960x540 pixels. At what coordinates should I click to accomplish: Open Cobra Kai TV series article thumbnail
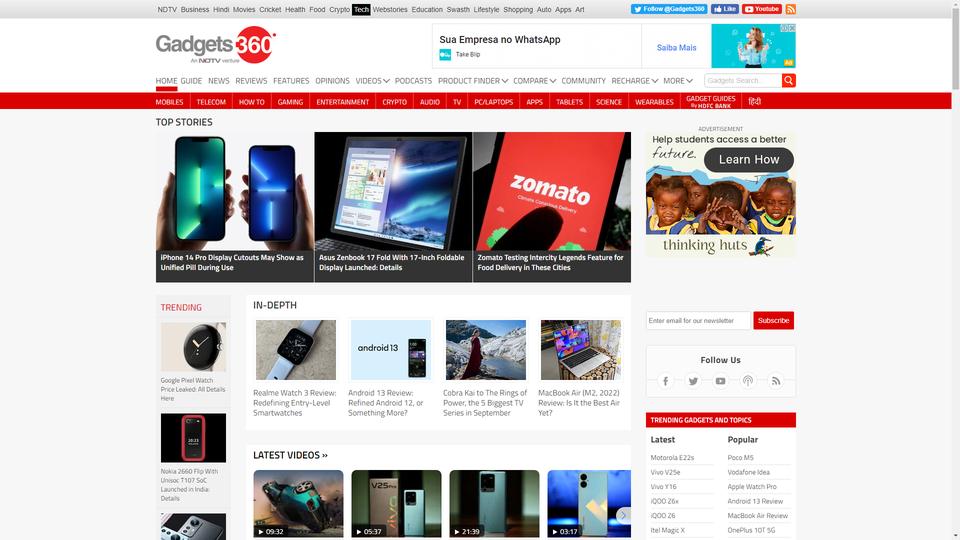pyautogui.click(x=486, y=350)
